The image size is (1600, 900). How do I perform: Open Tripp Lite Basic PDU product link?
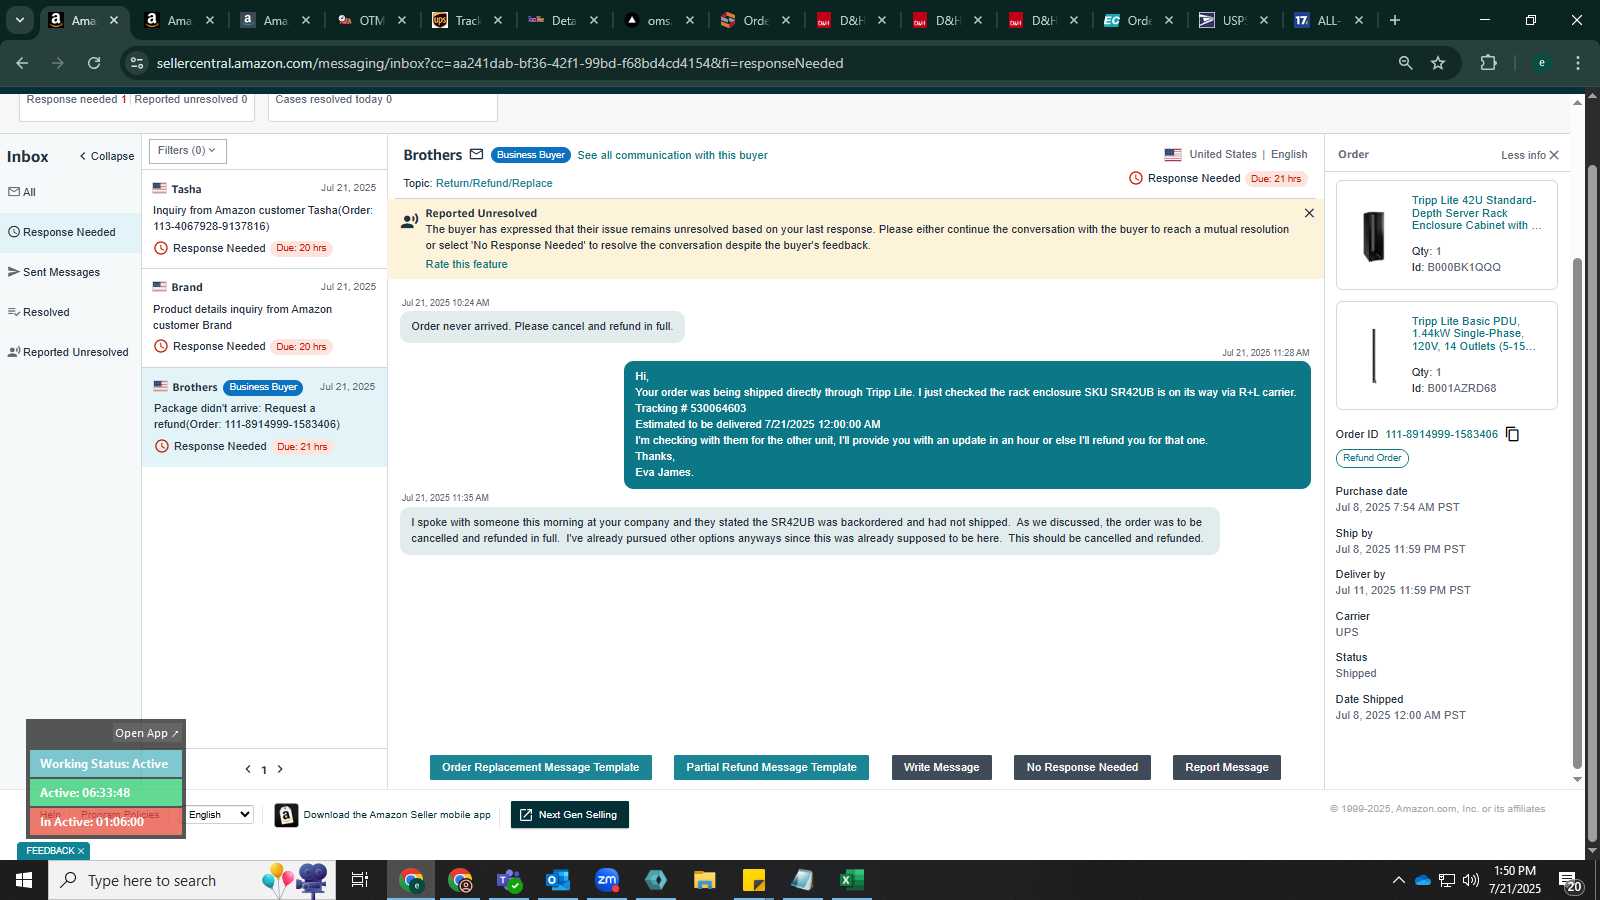[1474, 334]
